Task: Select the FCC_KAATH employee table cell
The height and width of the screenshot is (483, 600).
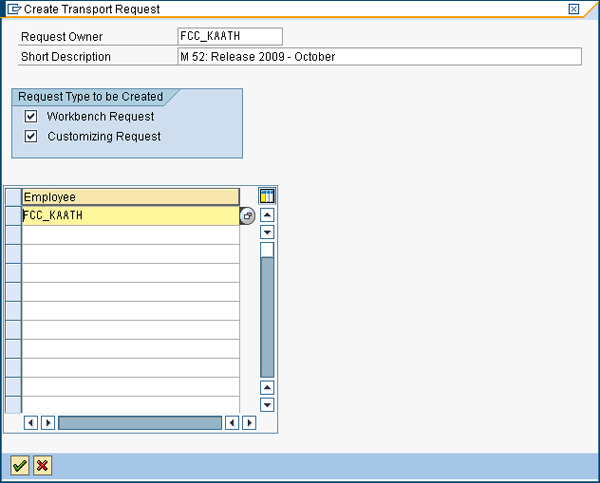Action: click(130, 216)
